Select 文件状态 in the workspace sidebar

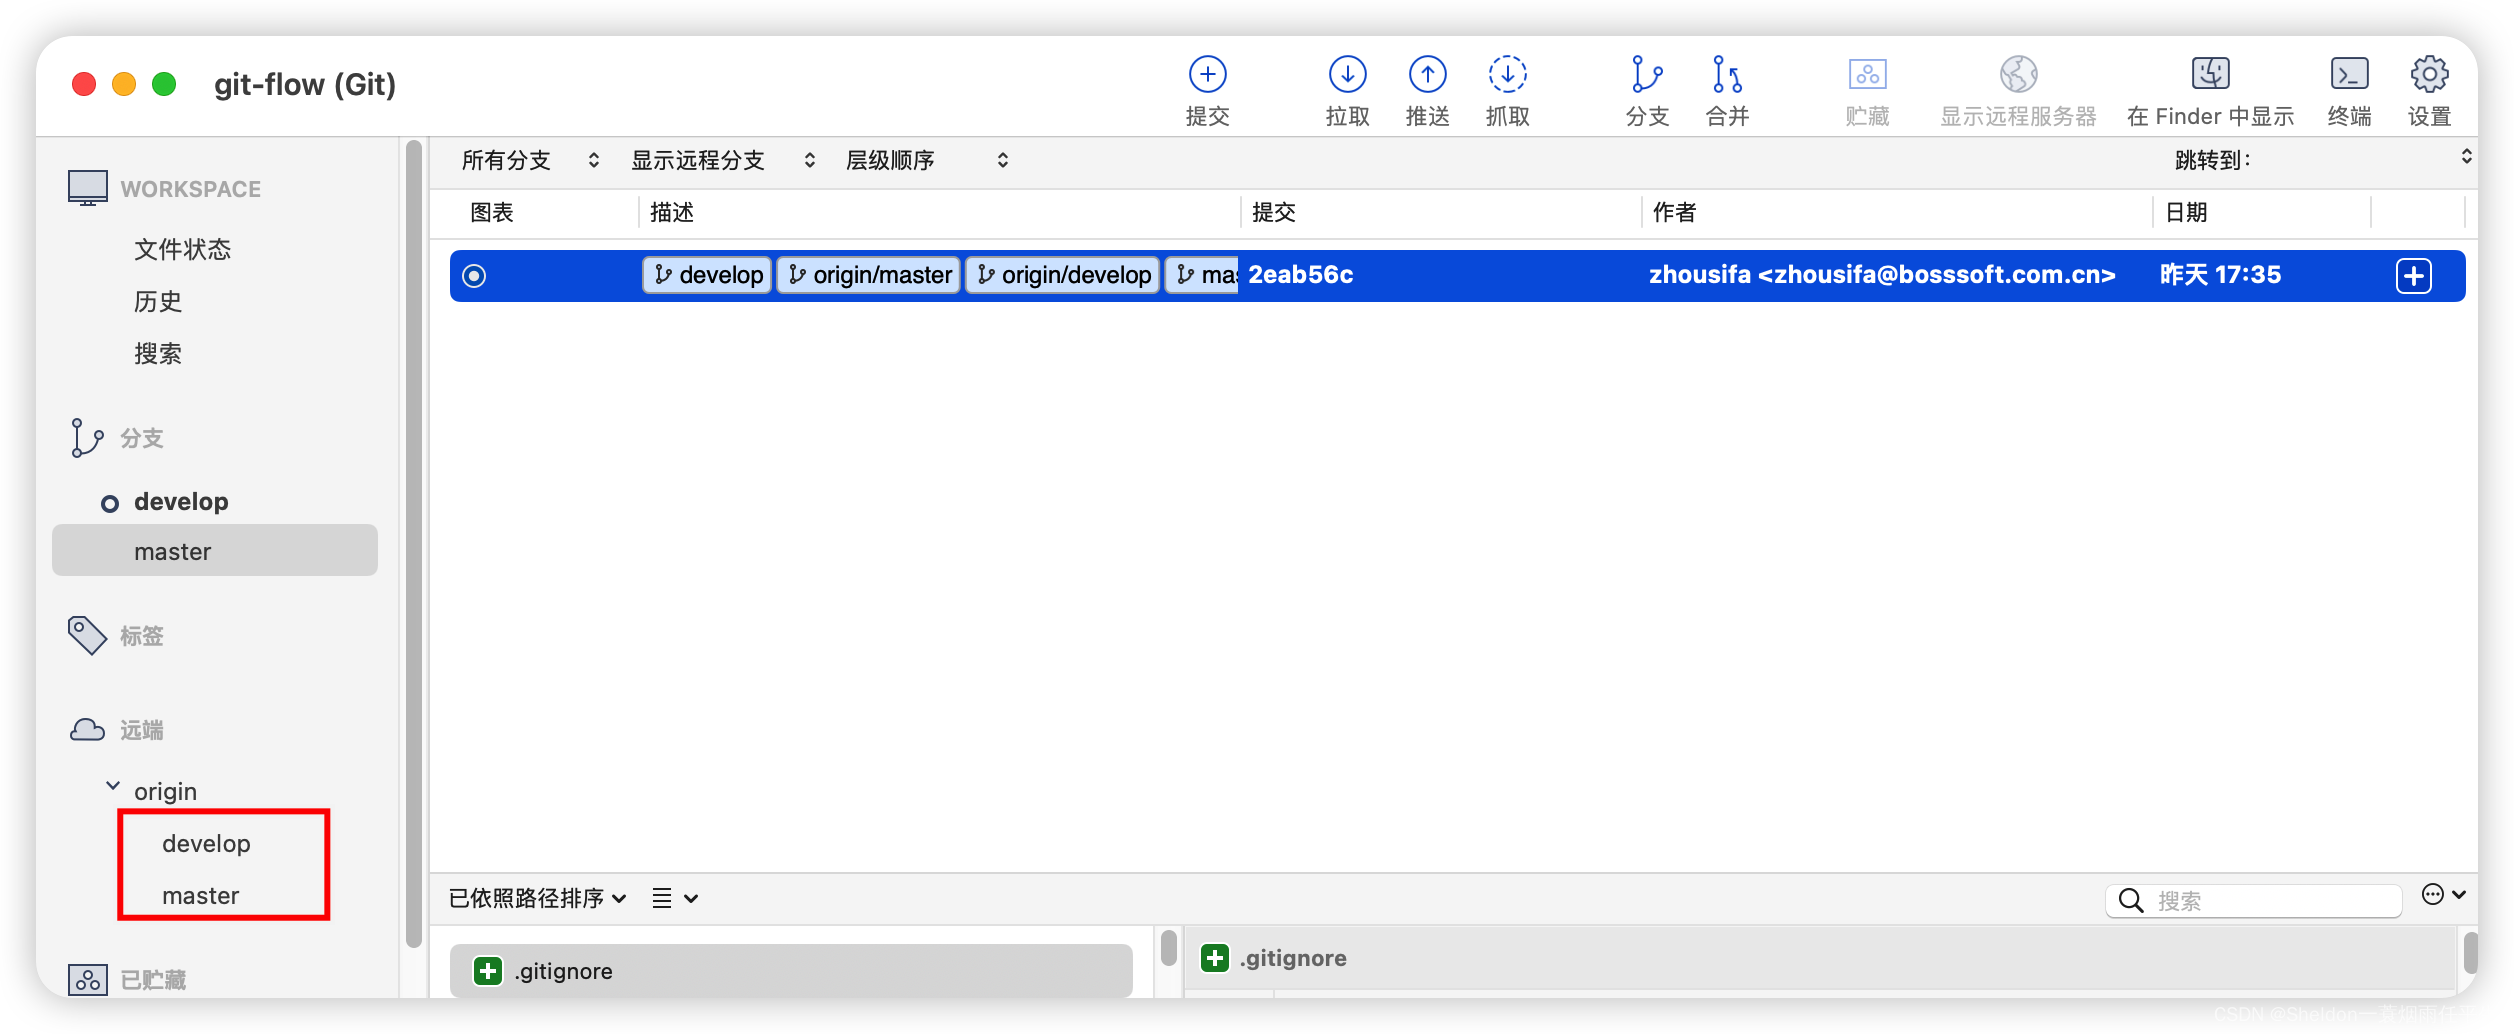(x=182, y=249)
